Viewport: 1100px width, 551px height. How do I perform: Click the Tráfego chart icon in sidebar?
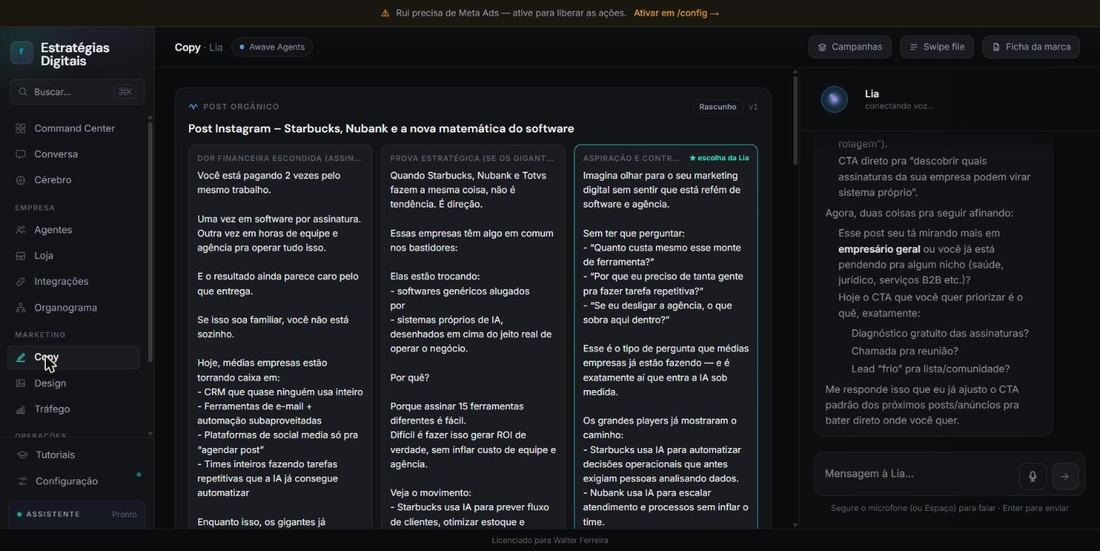[20, 409]
